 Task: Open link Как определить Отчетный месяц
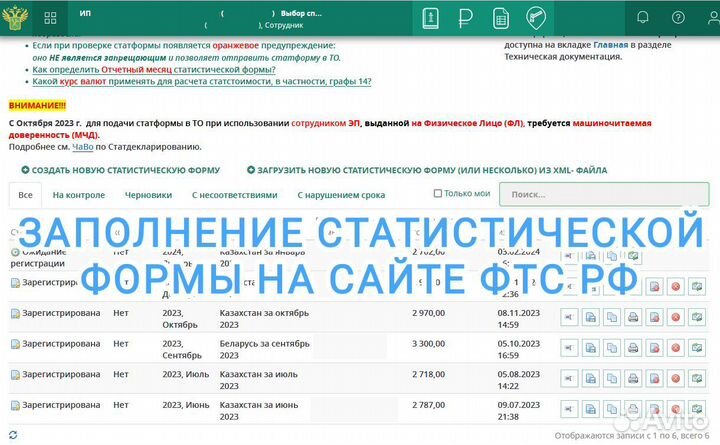click(154, 70)
